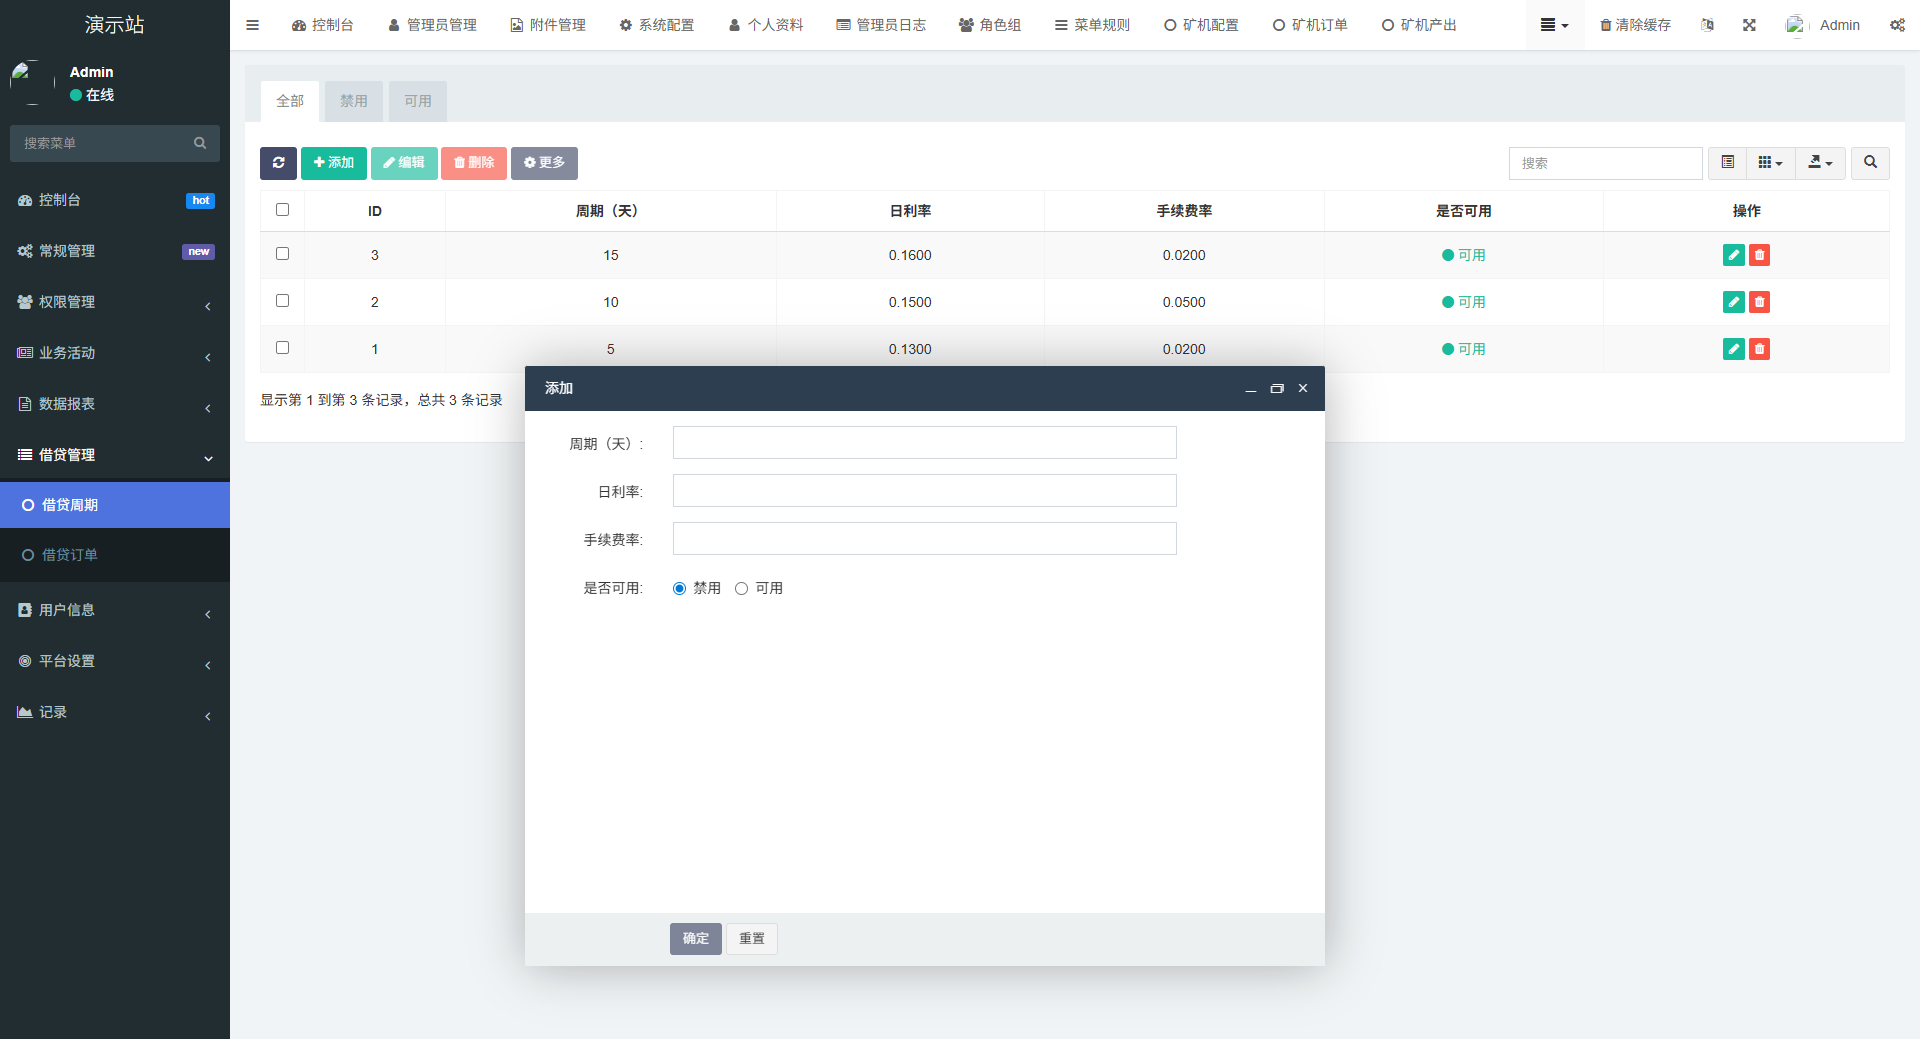Click the menu search magnifier in the sidebar
The width and height of the screenshot is (1920, 1039).
pyautogui.click(x=200, y=143)
